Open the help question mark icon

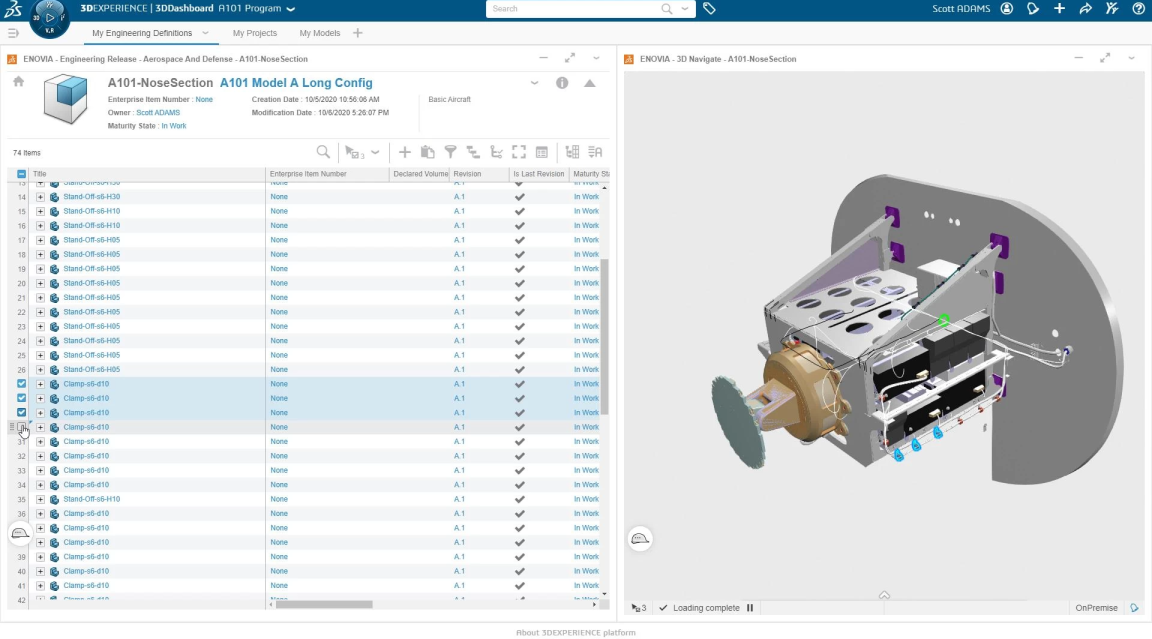pyautogui.click(x=1138, y=9)
